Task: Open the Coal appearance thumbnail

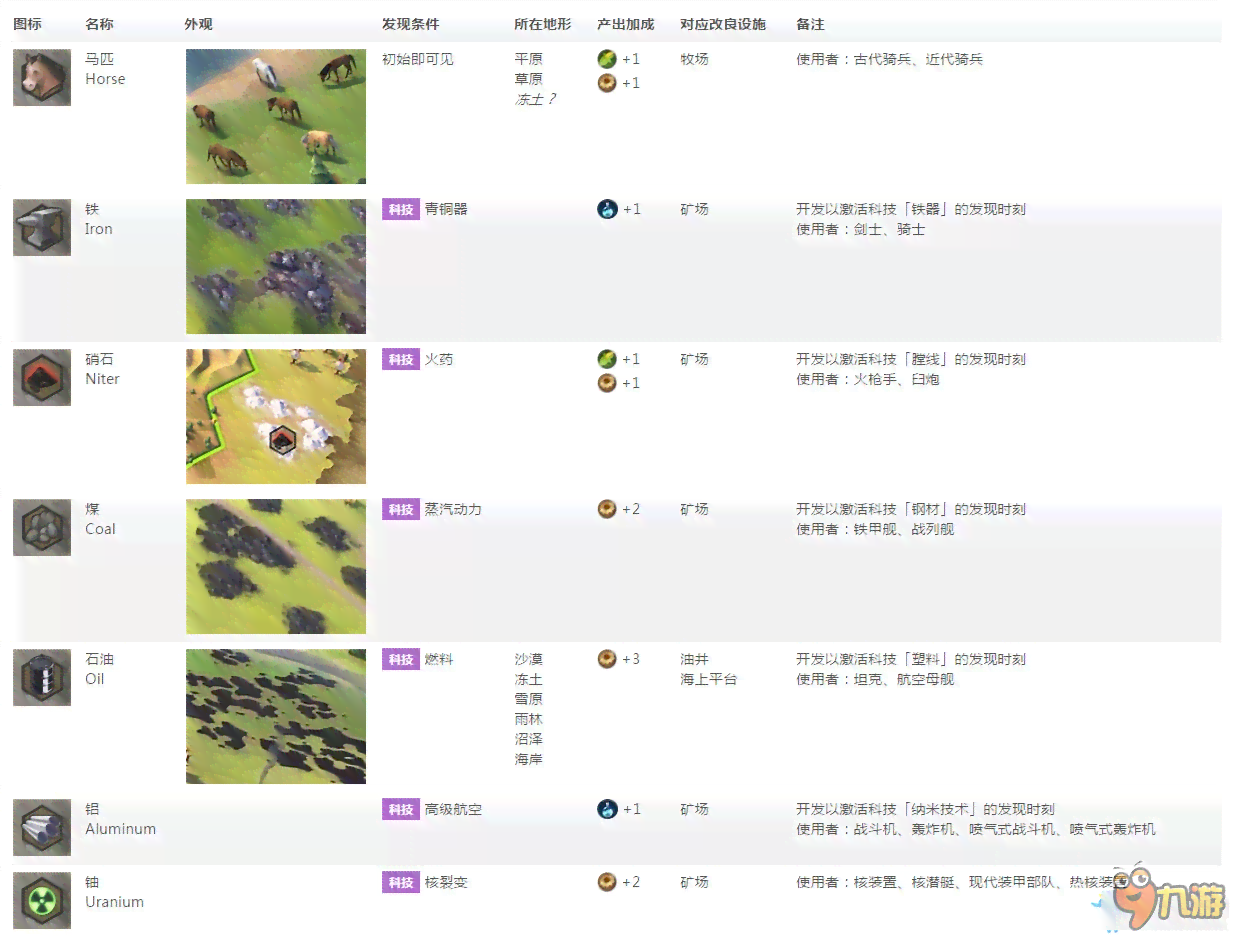Action: [276, 567]
